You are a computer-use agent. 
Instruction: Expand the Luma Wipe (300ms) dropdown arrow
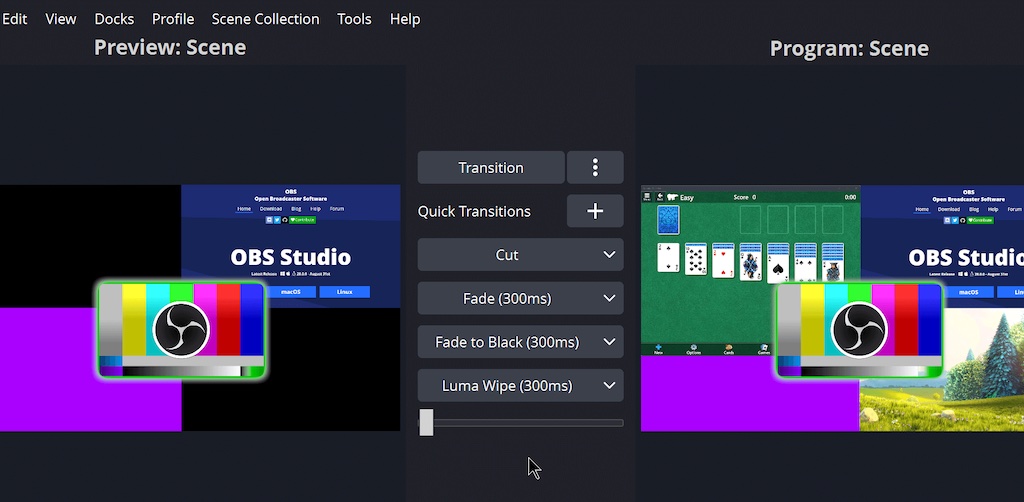click(609, 385)
